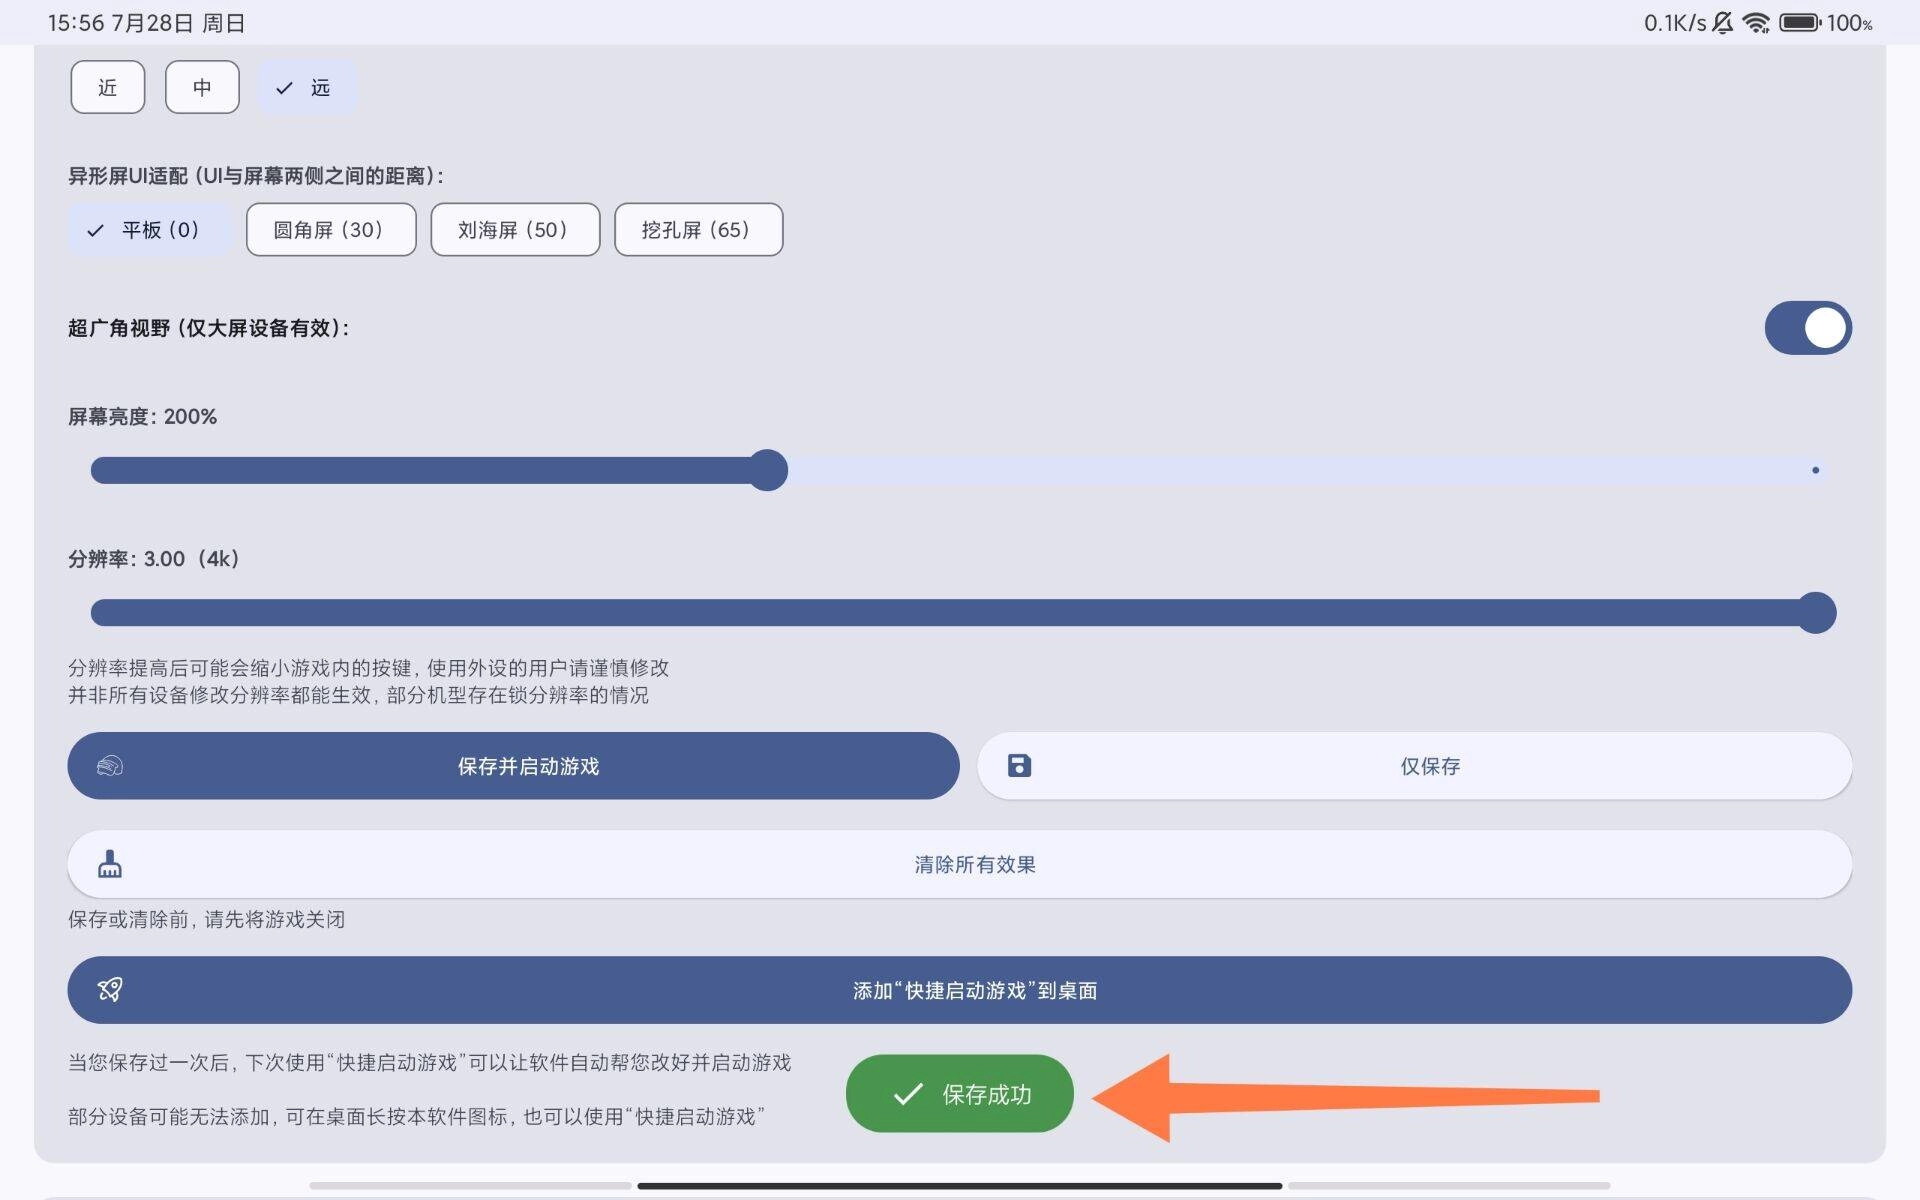1920x1200 pixels.
Task: Click the rocket shortcut icon
Action: [x=110, y=990]
